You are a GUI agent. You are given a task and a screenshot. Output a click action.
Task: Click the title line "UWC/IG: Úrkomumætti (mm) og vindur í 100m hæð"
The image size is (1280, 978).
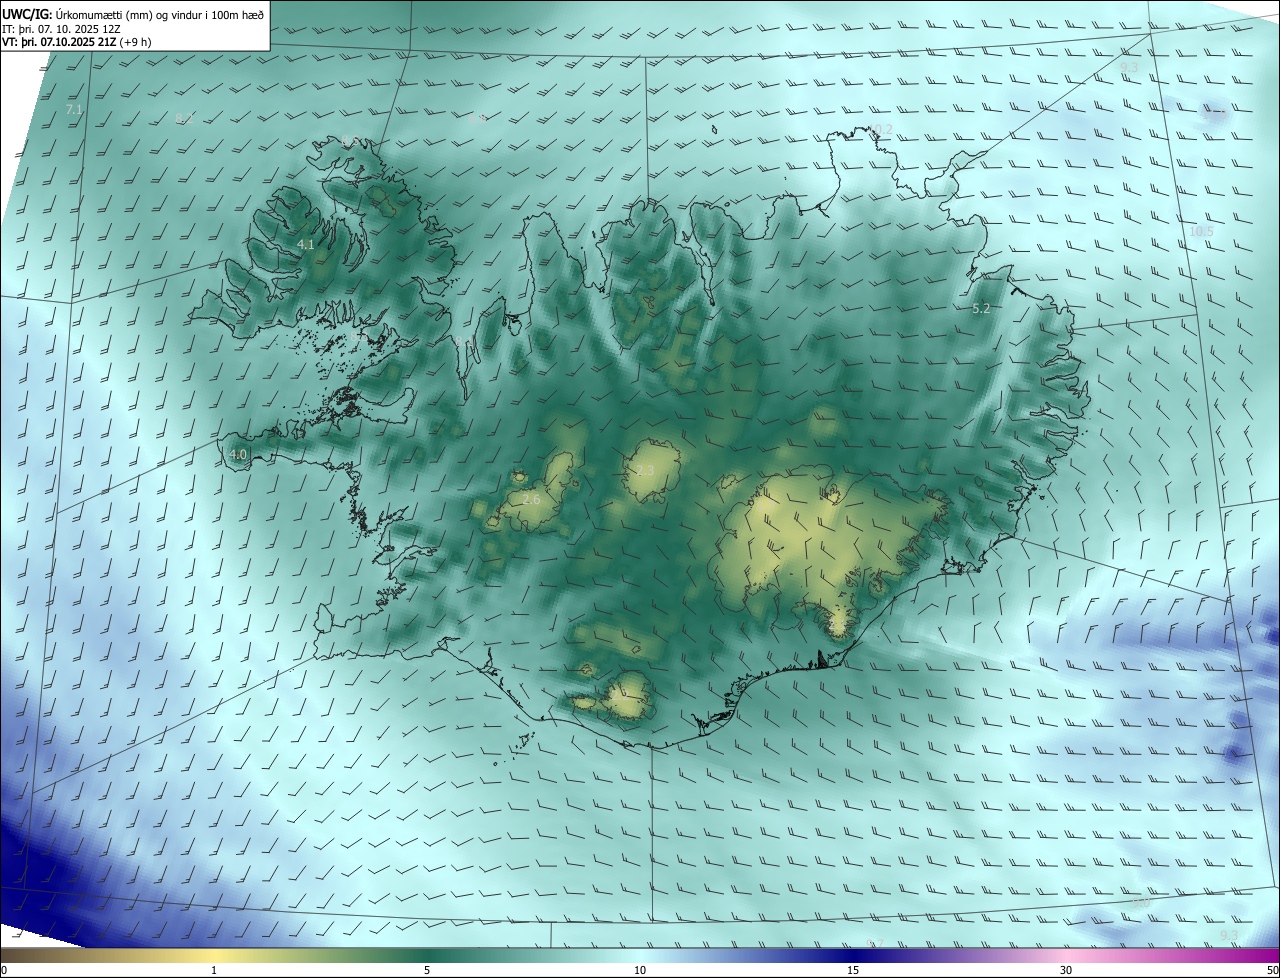pyautogui.click(x=132, y=15)
